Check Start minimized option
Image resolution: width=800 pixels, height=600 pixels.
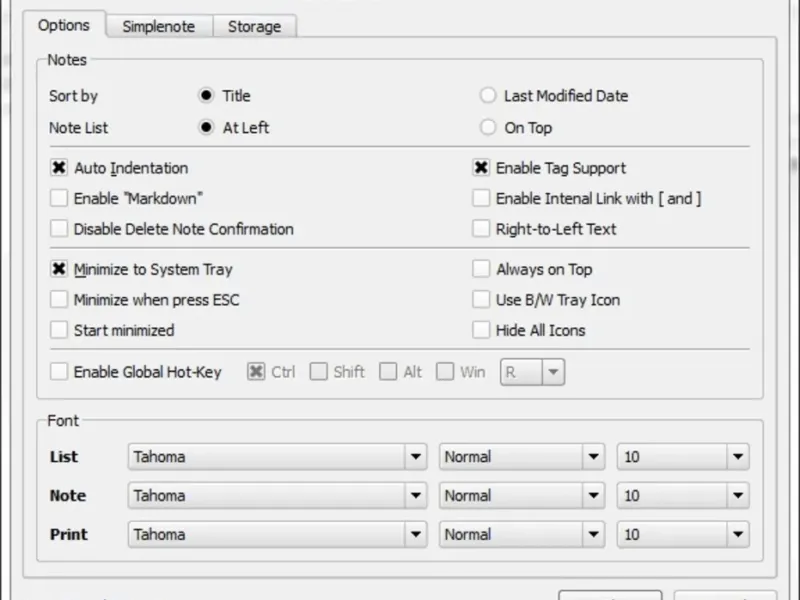pos(59,330)
